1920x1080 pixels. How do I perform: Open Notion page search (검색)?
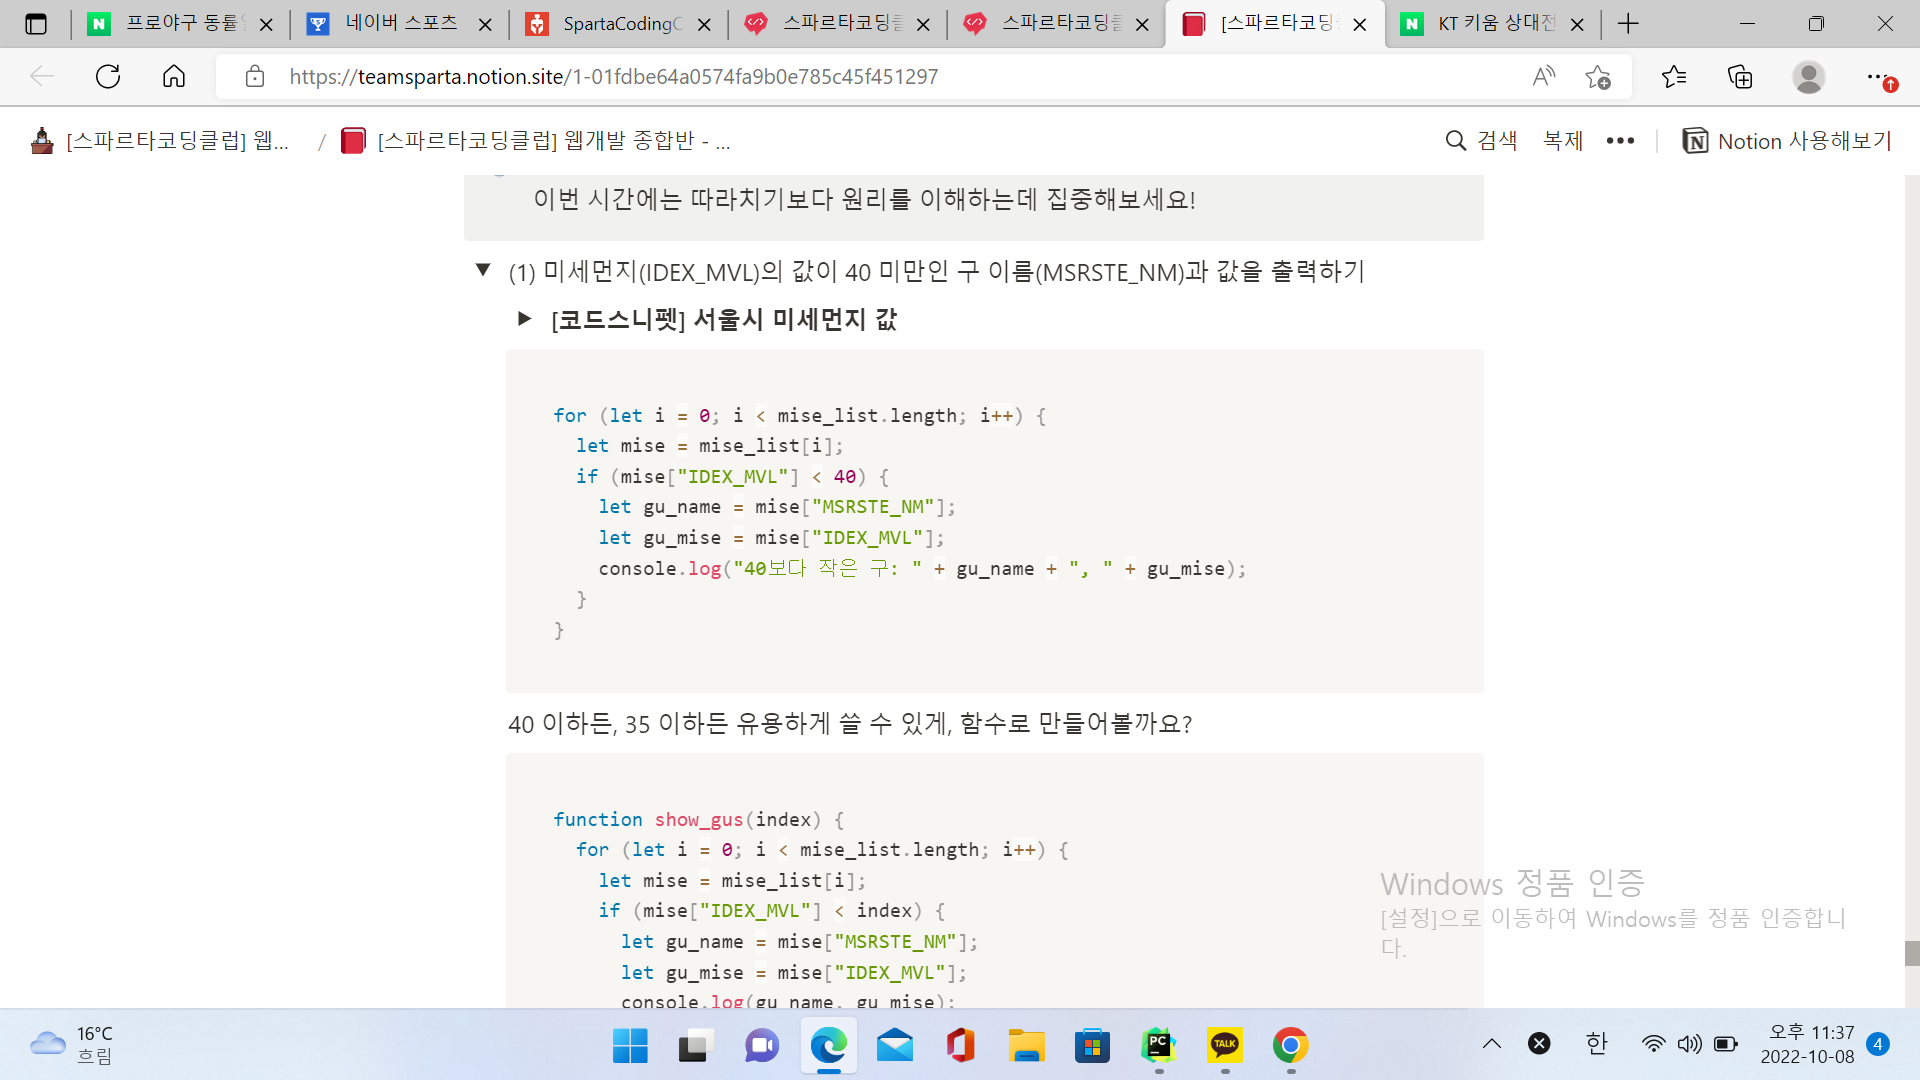tap(1482, 141)
